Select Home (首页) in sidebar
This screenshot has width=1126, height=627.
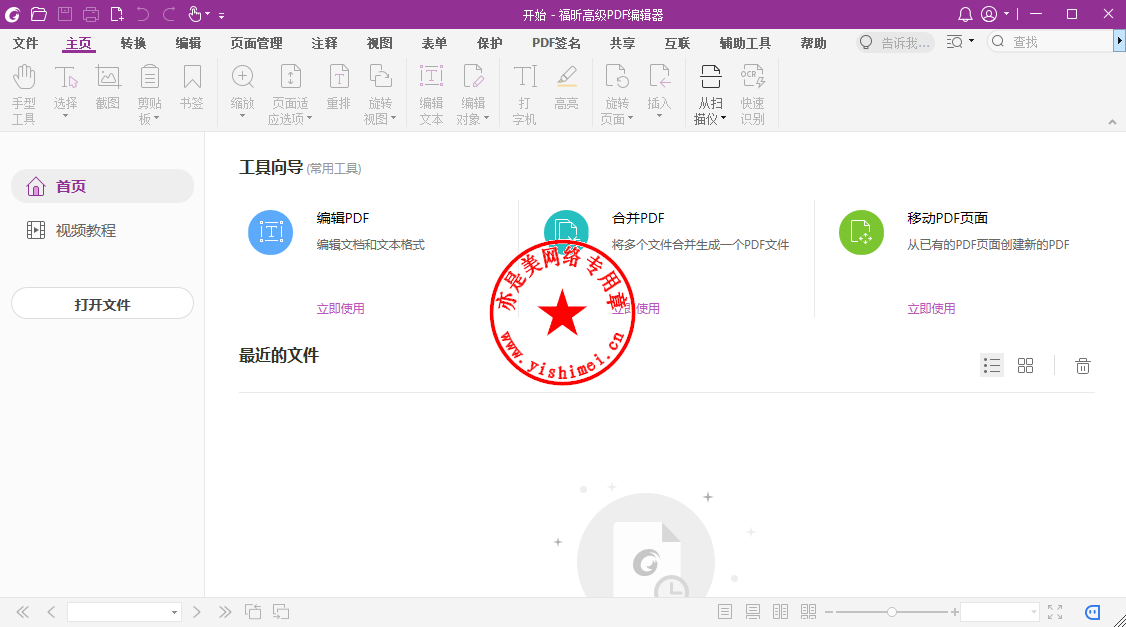[103, 187]
